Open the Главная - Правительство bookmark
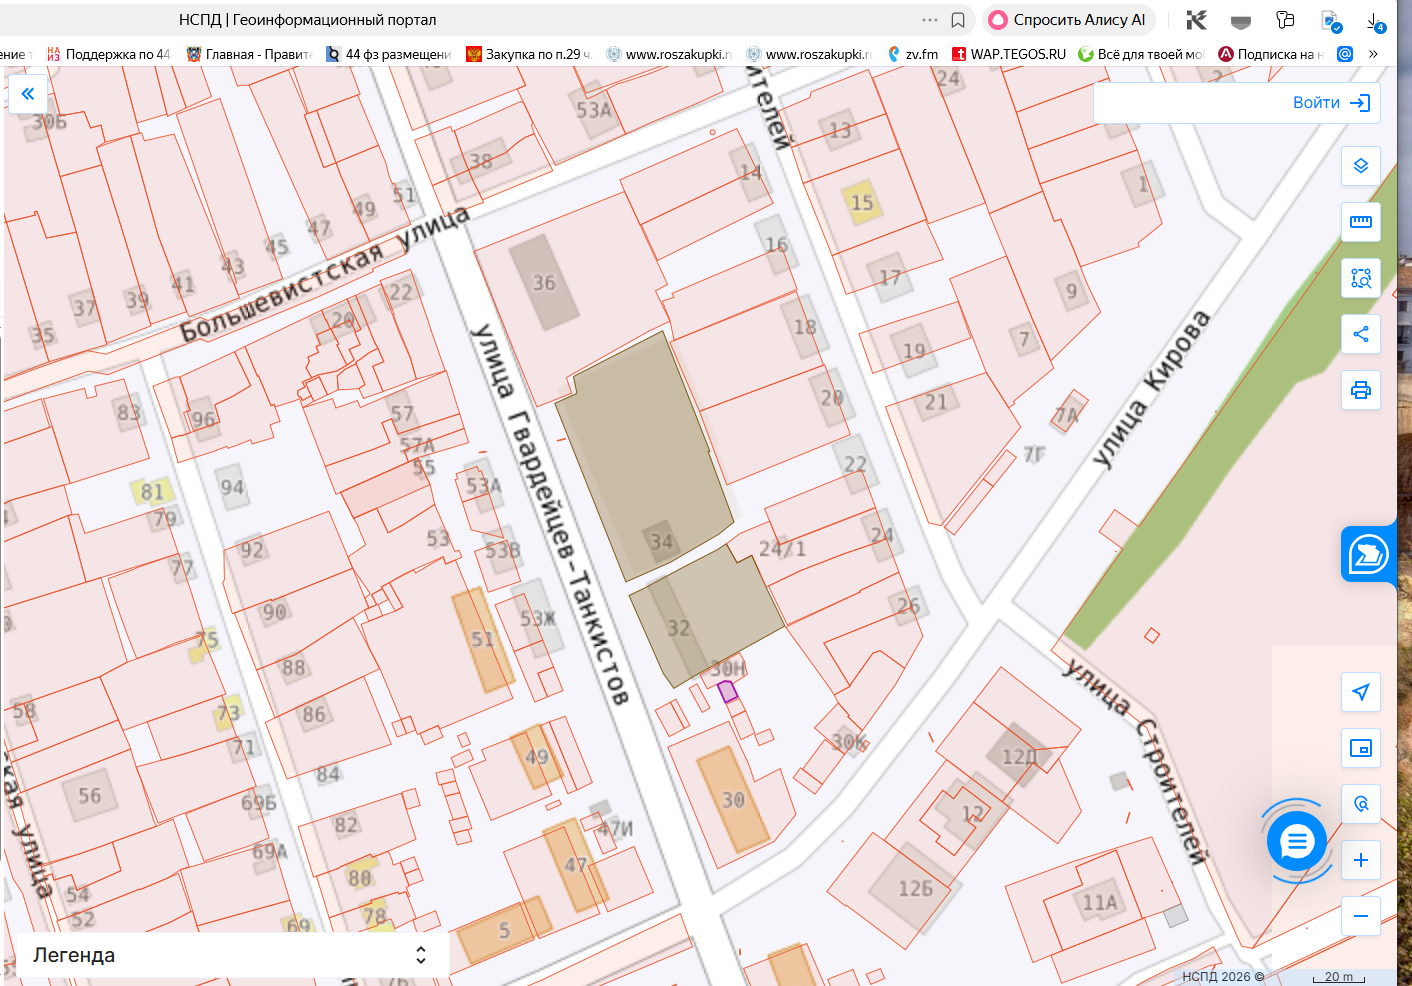 pyautogui.click(x=250, y=54)
